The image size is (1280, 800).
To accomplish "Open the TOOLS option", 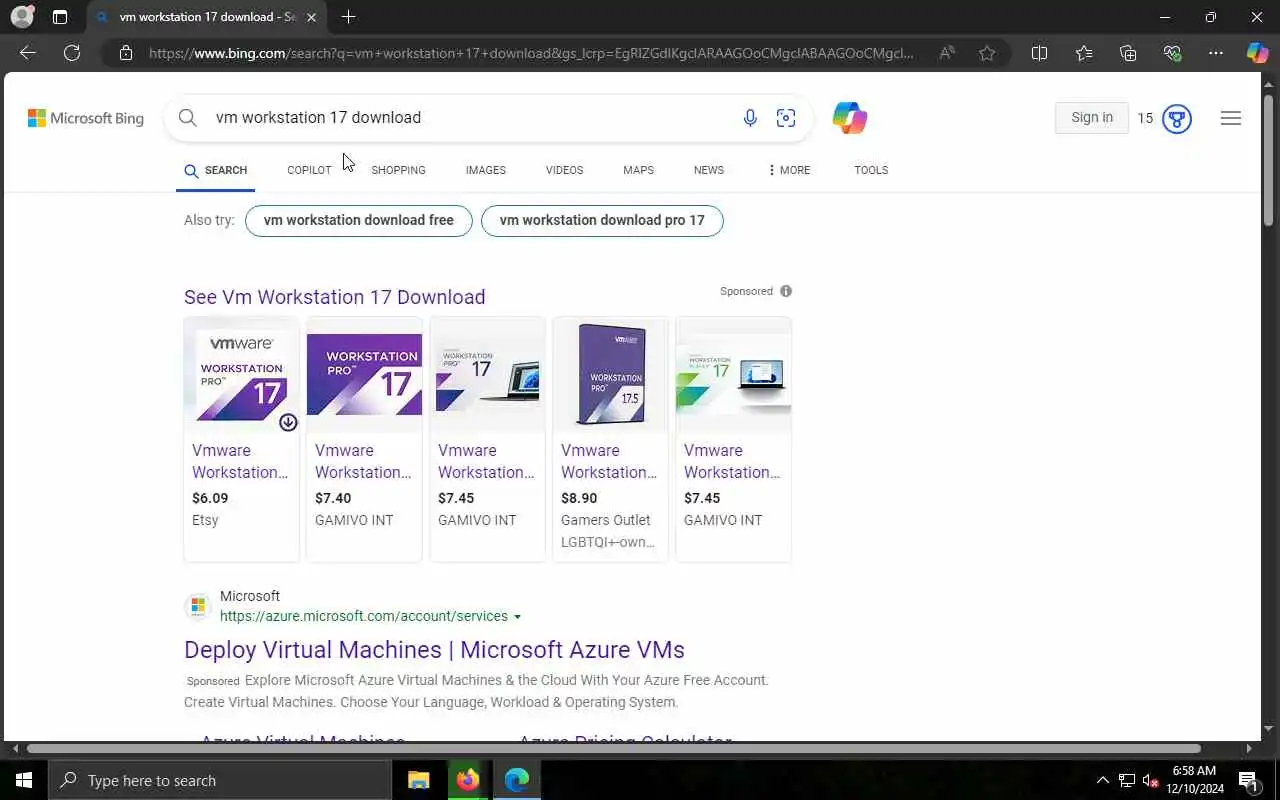I will tap(871, 170).
